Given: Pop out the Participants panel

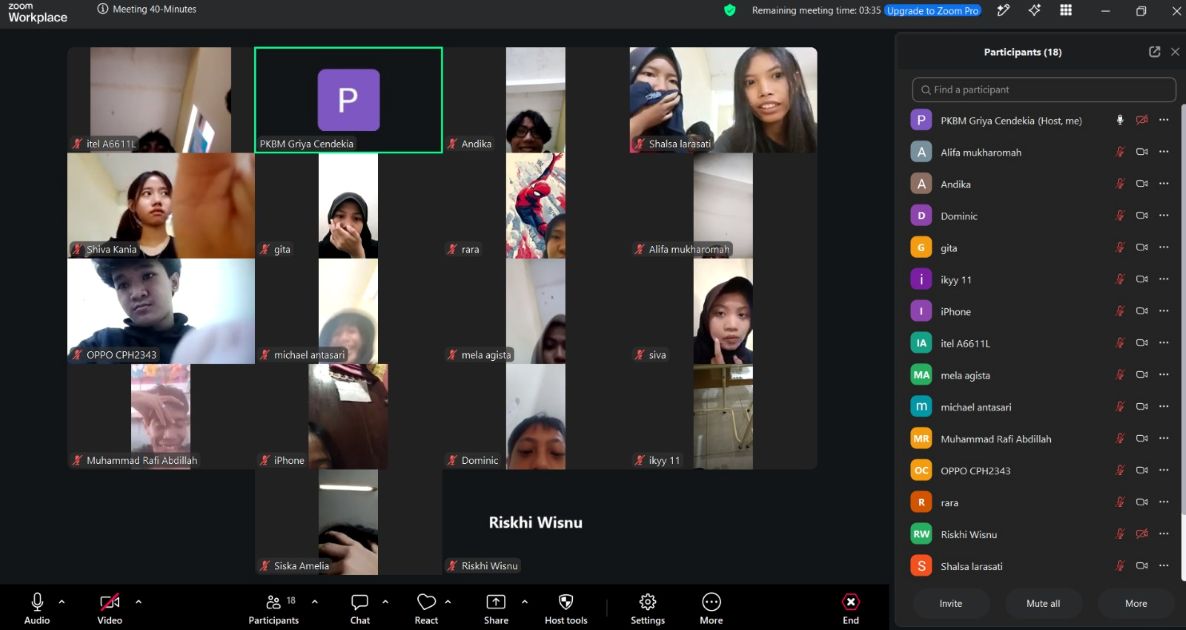Looking at the screenshot, I should [x=1154, y=52].
